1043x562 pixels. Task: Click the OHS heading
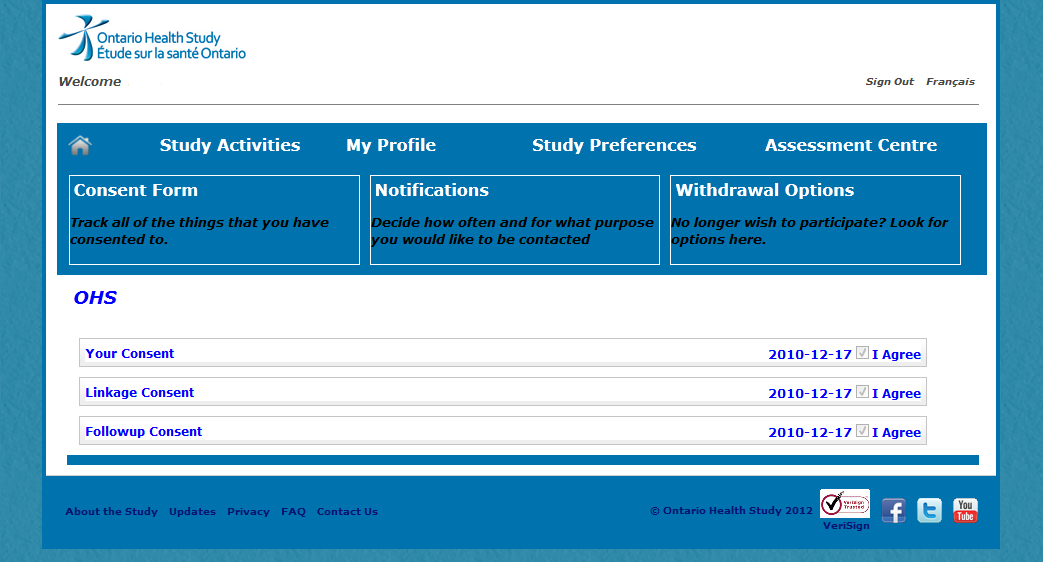(95, 297)
